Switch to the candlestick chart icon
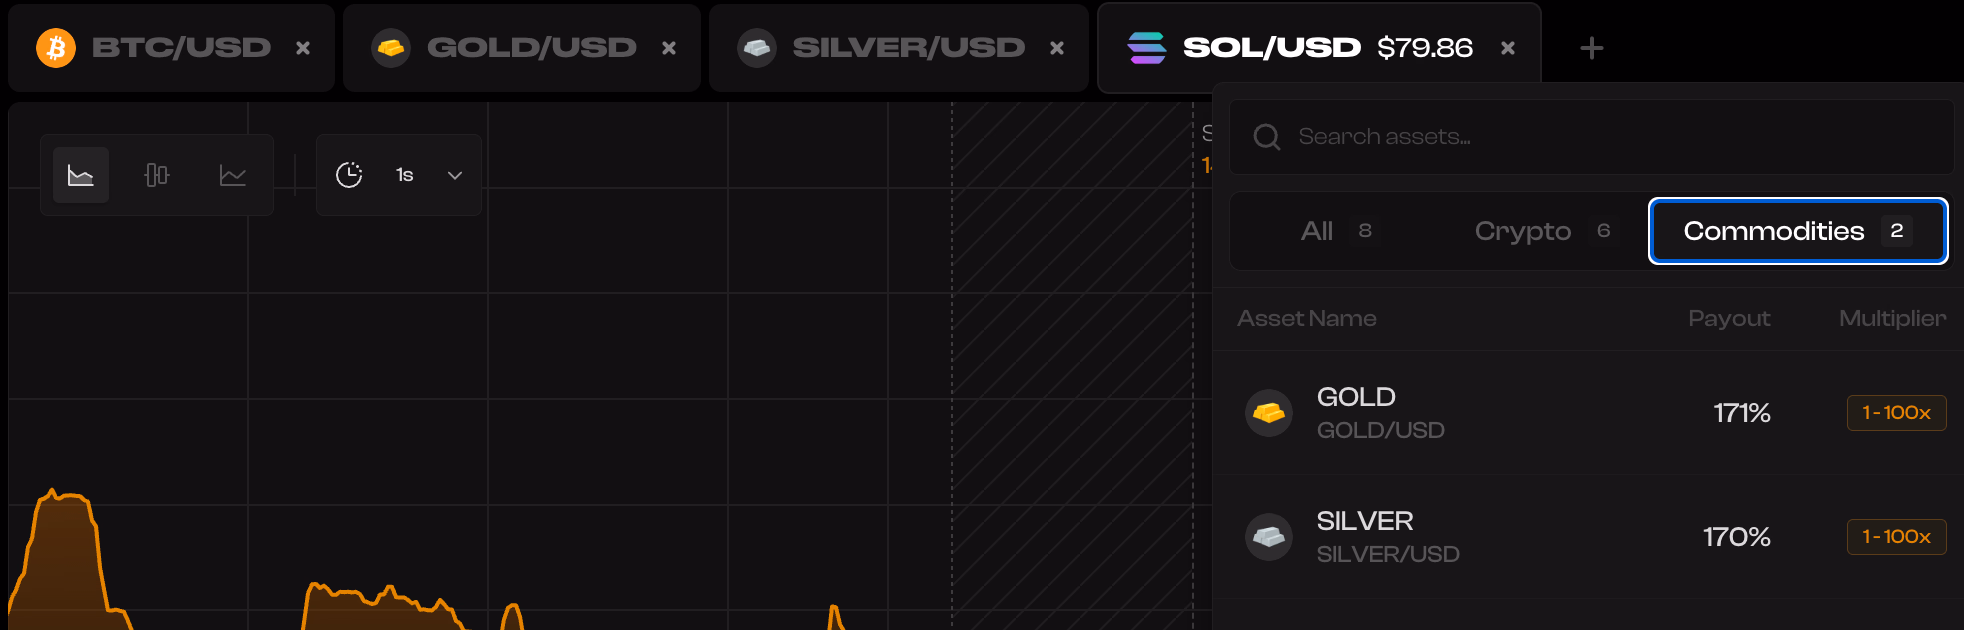1964x630 pixels. [x=157, y=175]
